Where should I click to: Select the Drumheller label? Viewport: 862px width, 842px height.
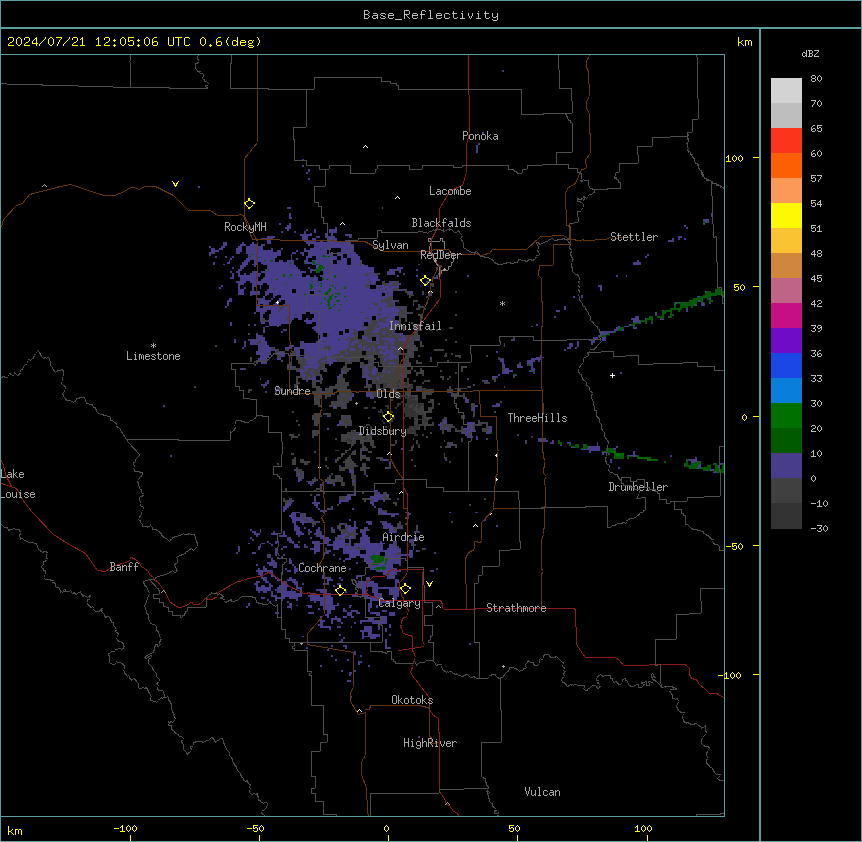point(638,487)
